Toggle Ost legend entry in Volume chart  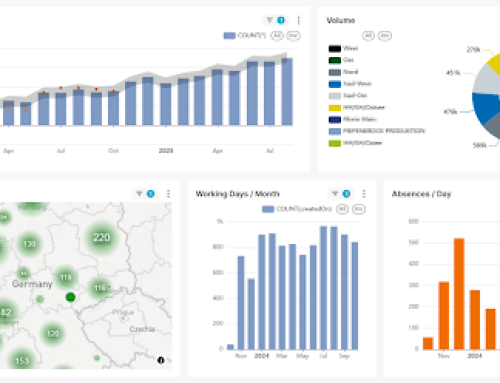pyautogui.click(x=341, y=60)
